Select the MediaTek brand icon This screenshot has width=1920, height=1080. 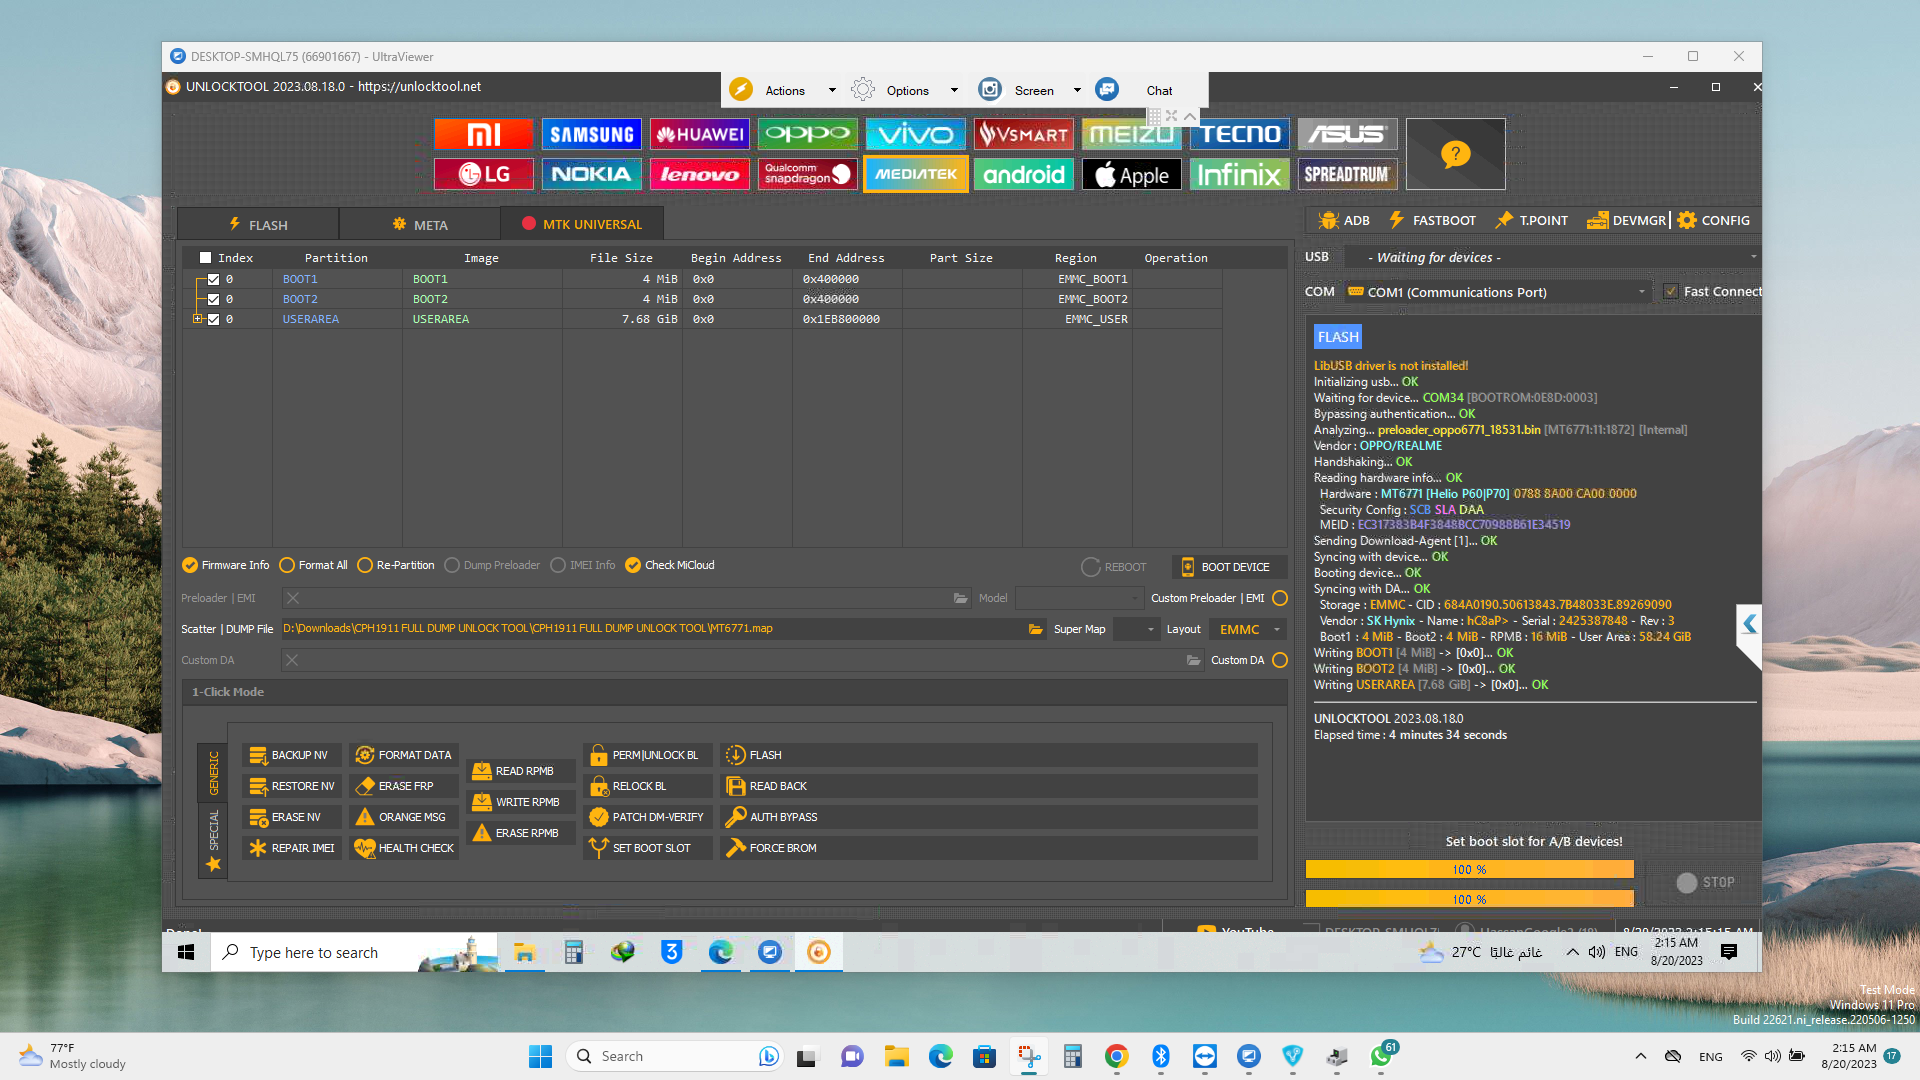[916, 174]
